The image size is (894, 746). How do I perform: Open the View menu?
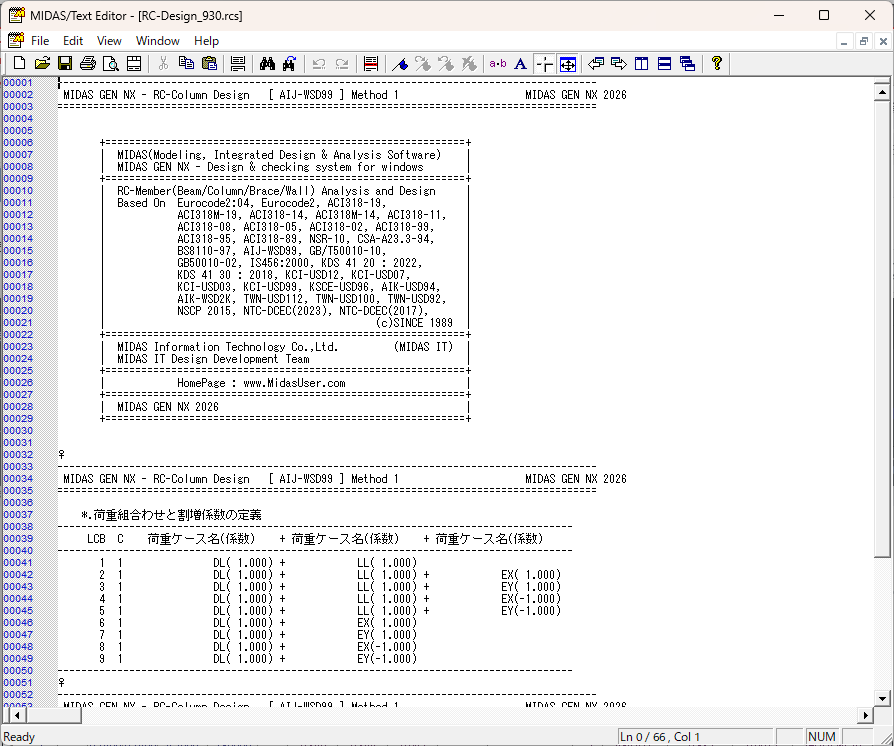109,40
